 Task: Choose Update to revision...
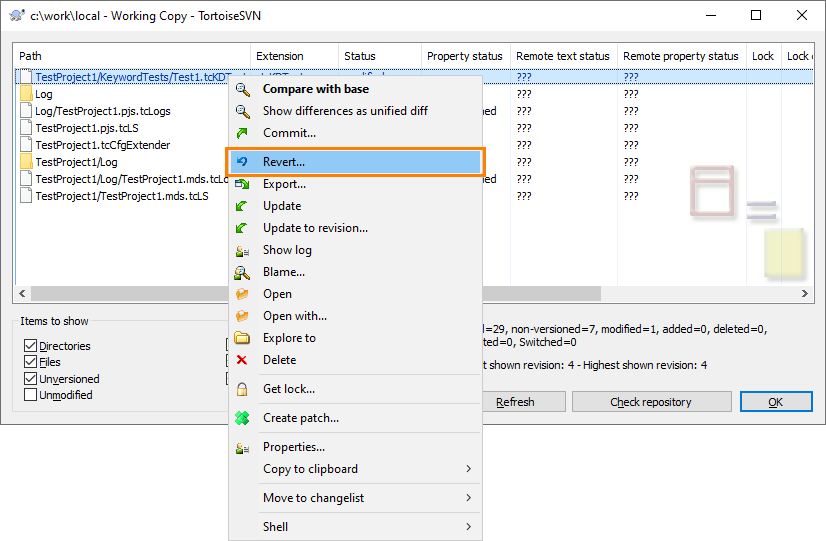(356, 228)
